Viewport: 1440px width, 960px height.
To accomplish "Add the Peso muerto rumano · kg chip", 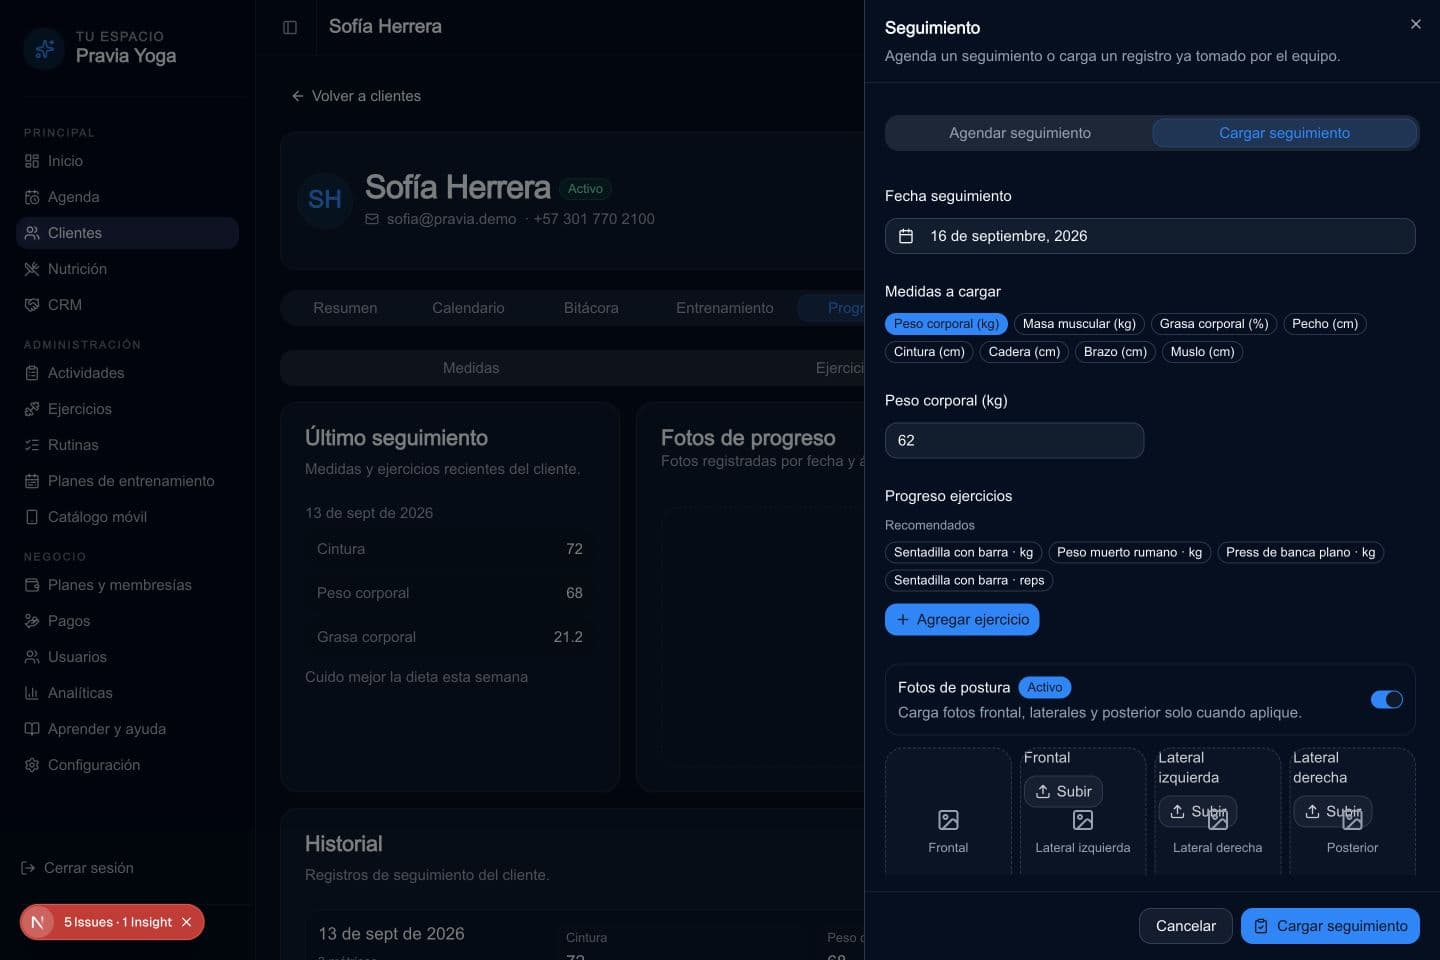I will [1129, 552].
